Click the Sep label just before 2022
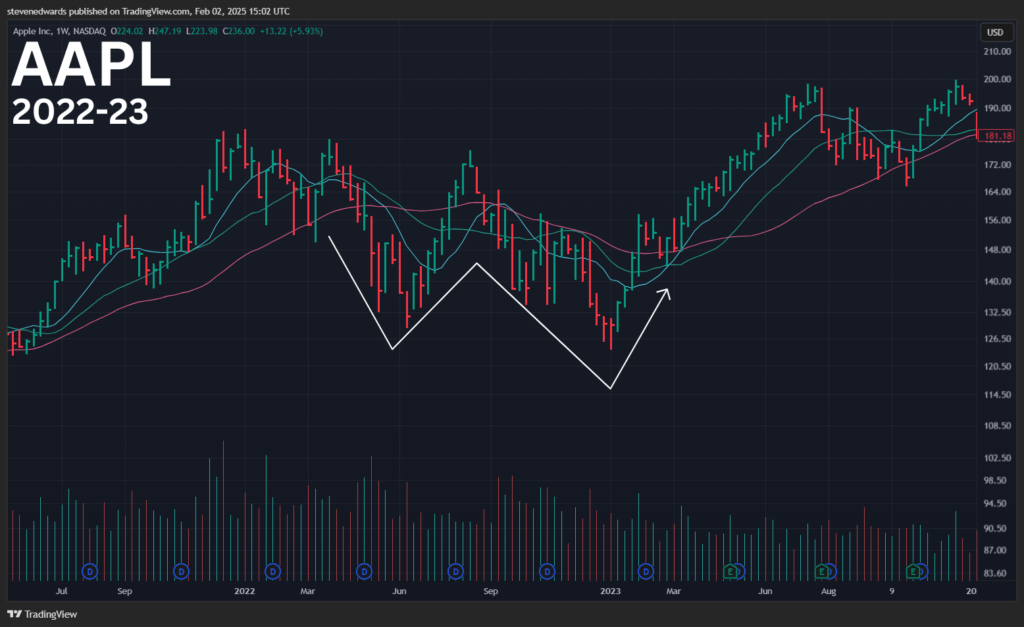The width and height of the screenshot is (1024, 627). coord(124,591)
